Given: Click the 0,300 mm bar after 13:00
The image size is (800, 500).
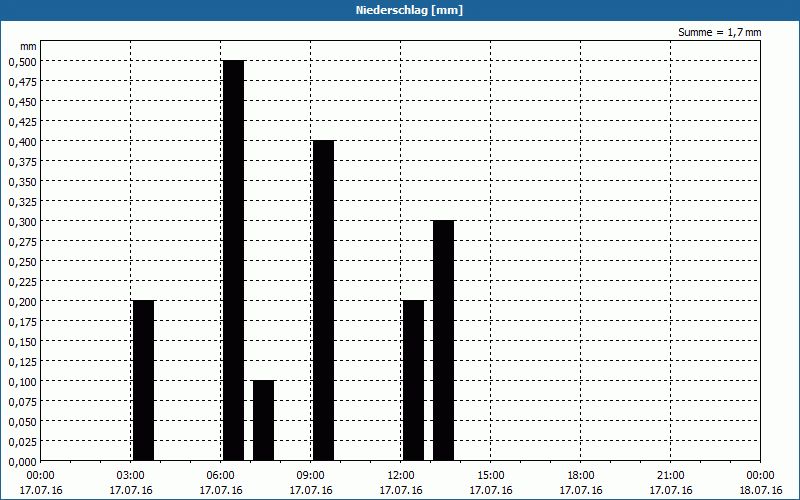Looking at the screenshot, I should (x=443, y=340).
